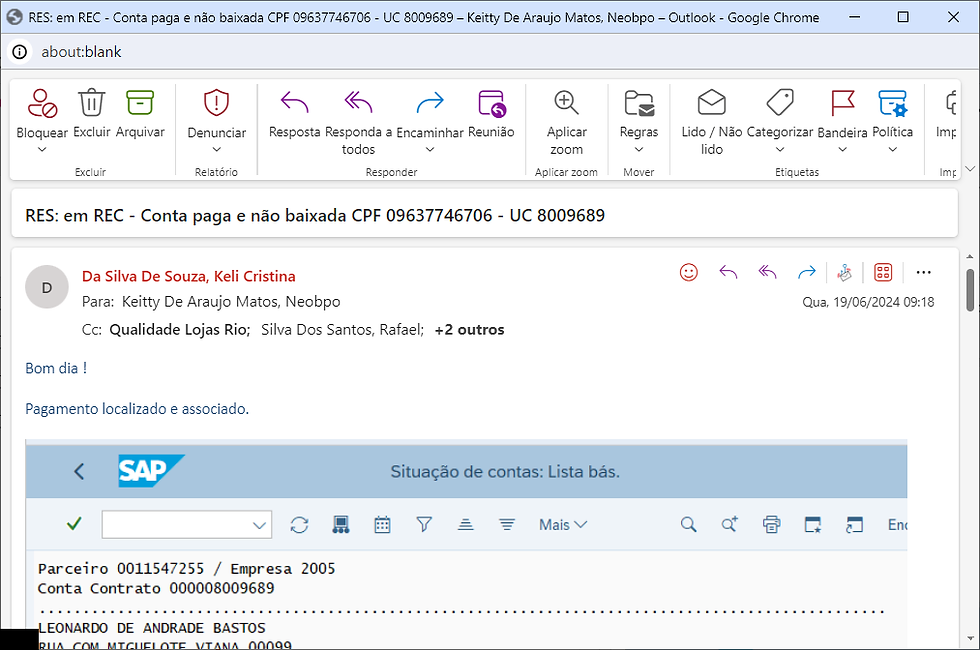The height and width of the screenshot is (650, 980).
Task: Open the red apps grid icon
Action: (x=883, y=272)
